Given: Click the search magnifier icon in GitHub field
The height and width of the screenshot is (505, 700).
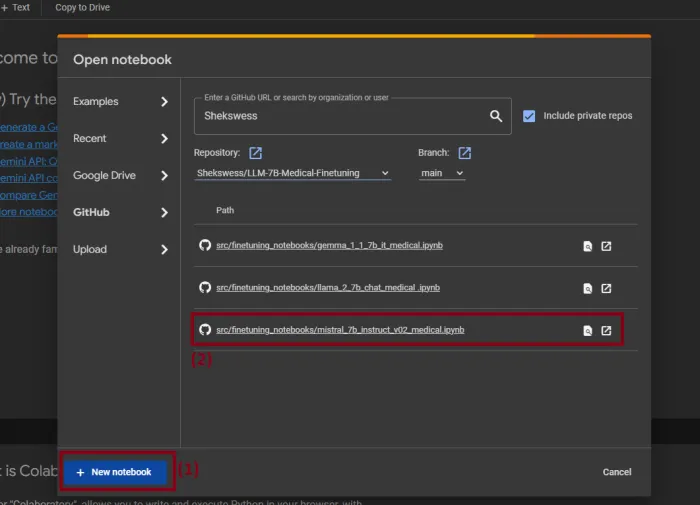Looking at the screenshot, I should click(x=496, y=116).
